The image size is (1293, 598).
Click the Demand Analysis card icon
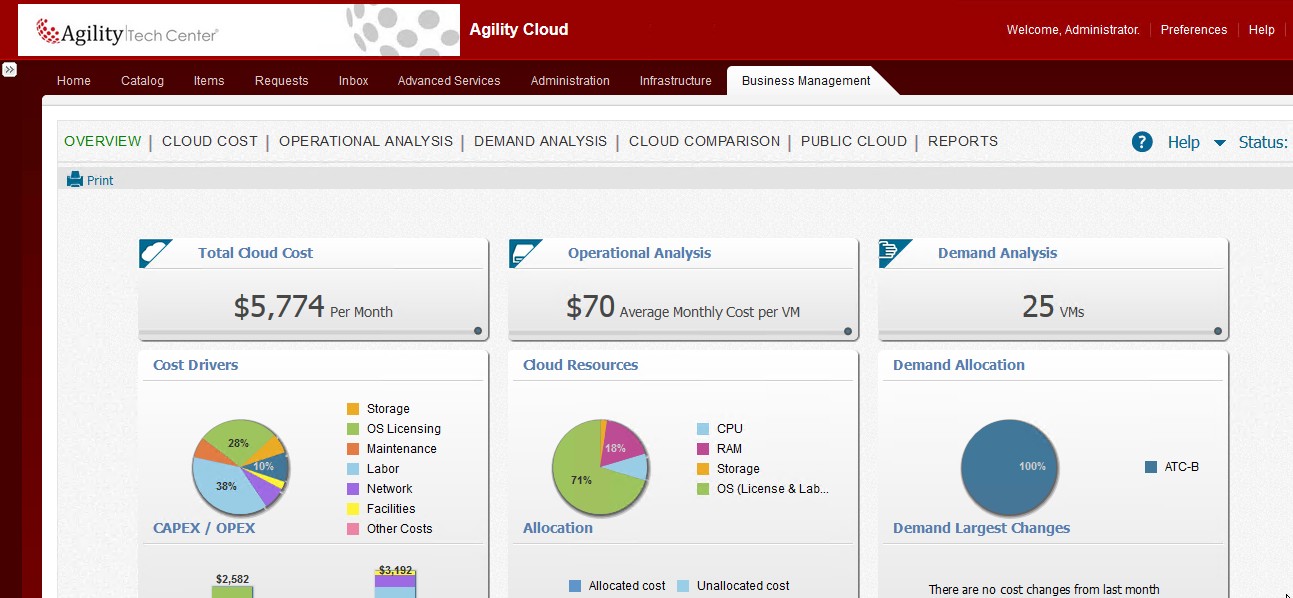coord(895,253)
